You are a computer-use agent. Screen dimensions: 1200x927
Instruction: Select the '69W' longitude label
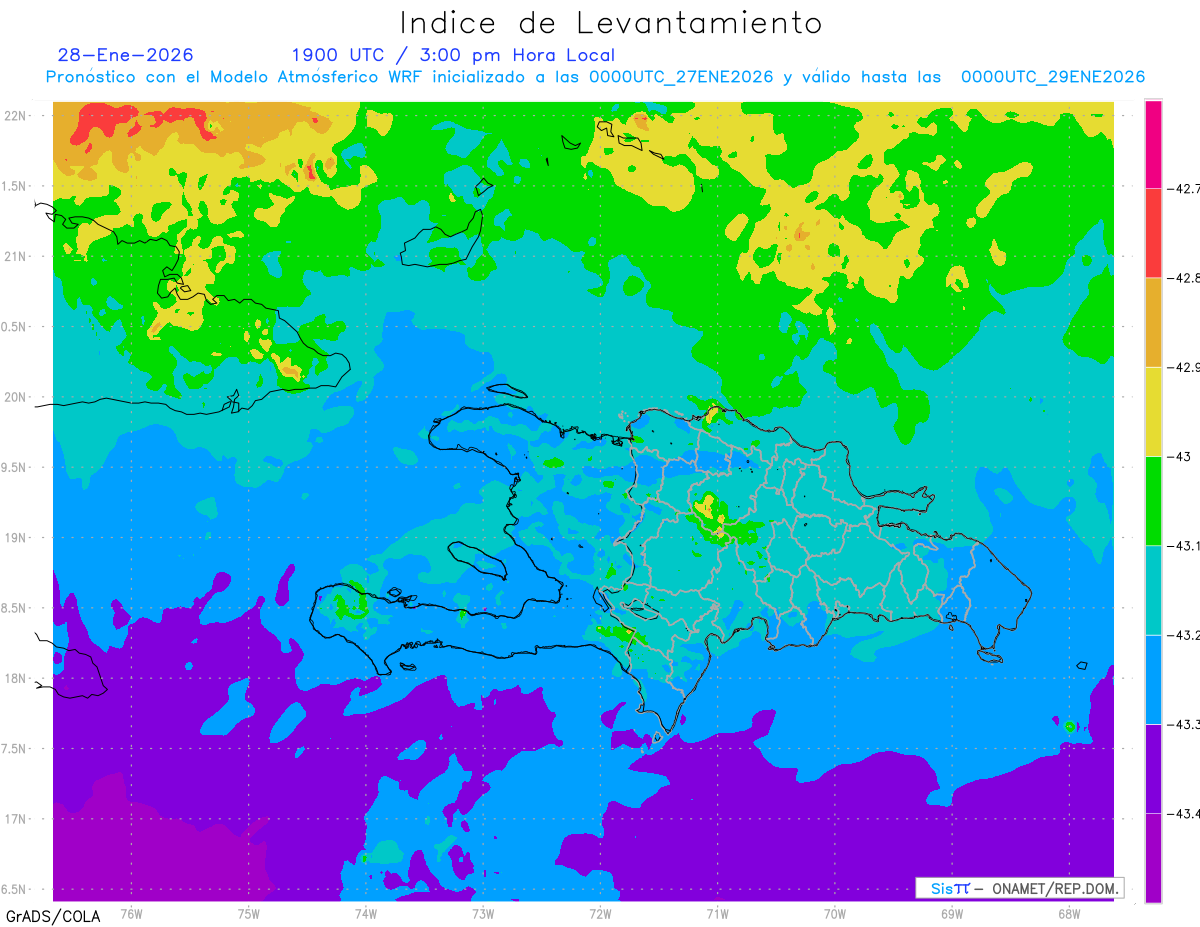coord(952,913)
